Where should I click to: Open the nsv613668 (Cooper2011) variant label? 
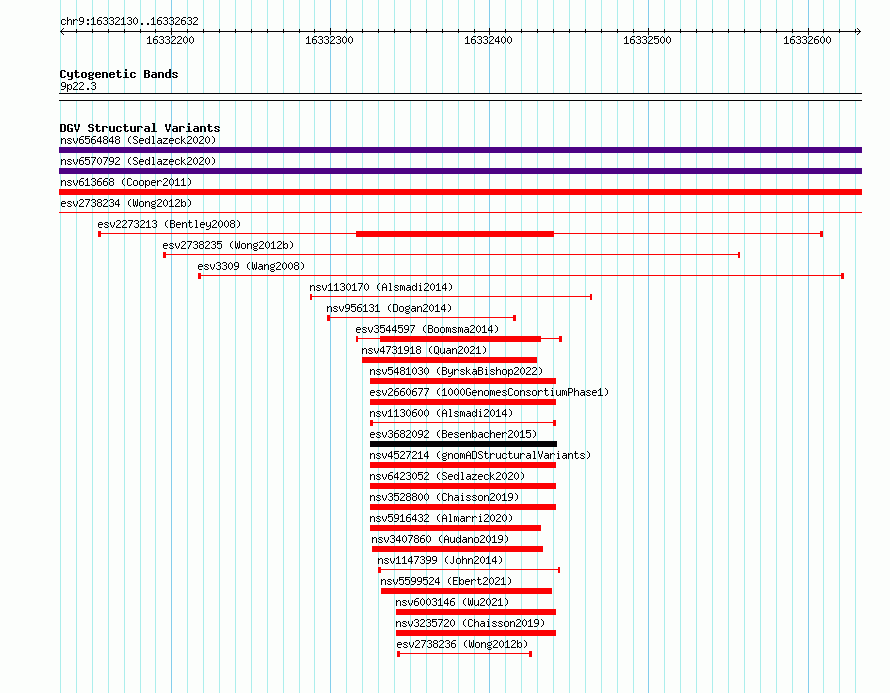126,182
